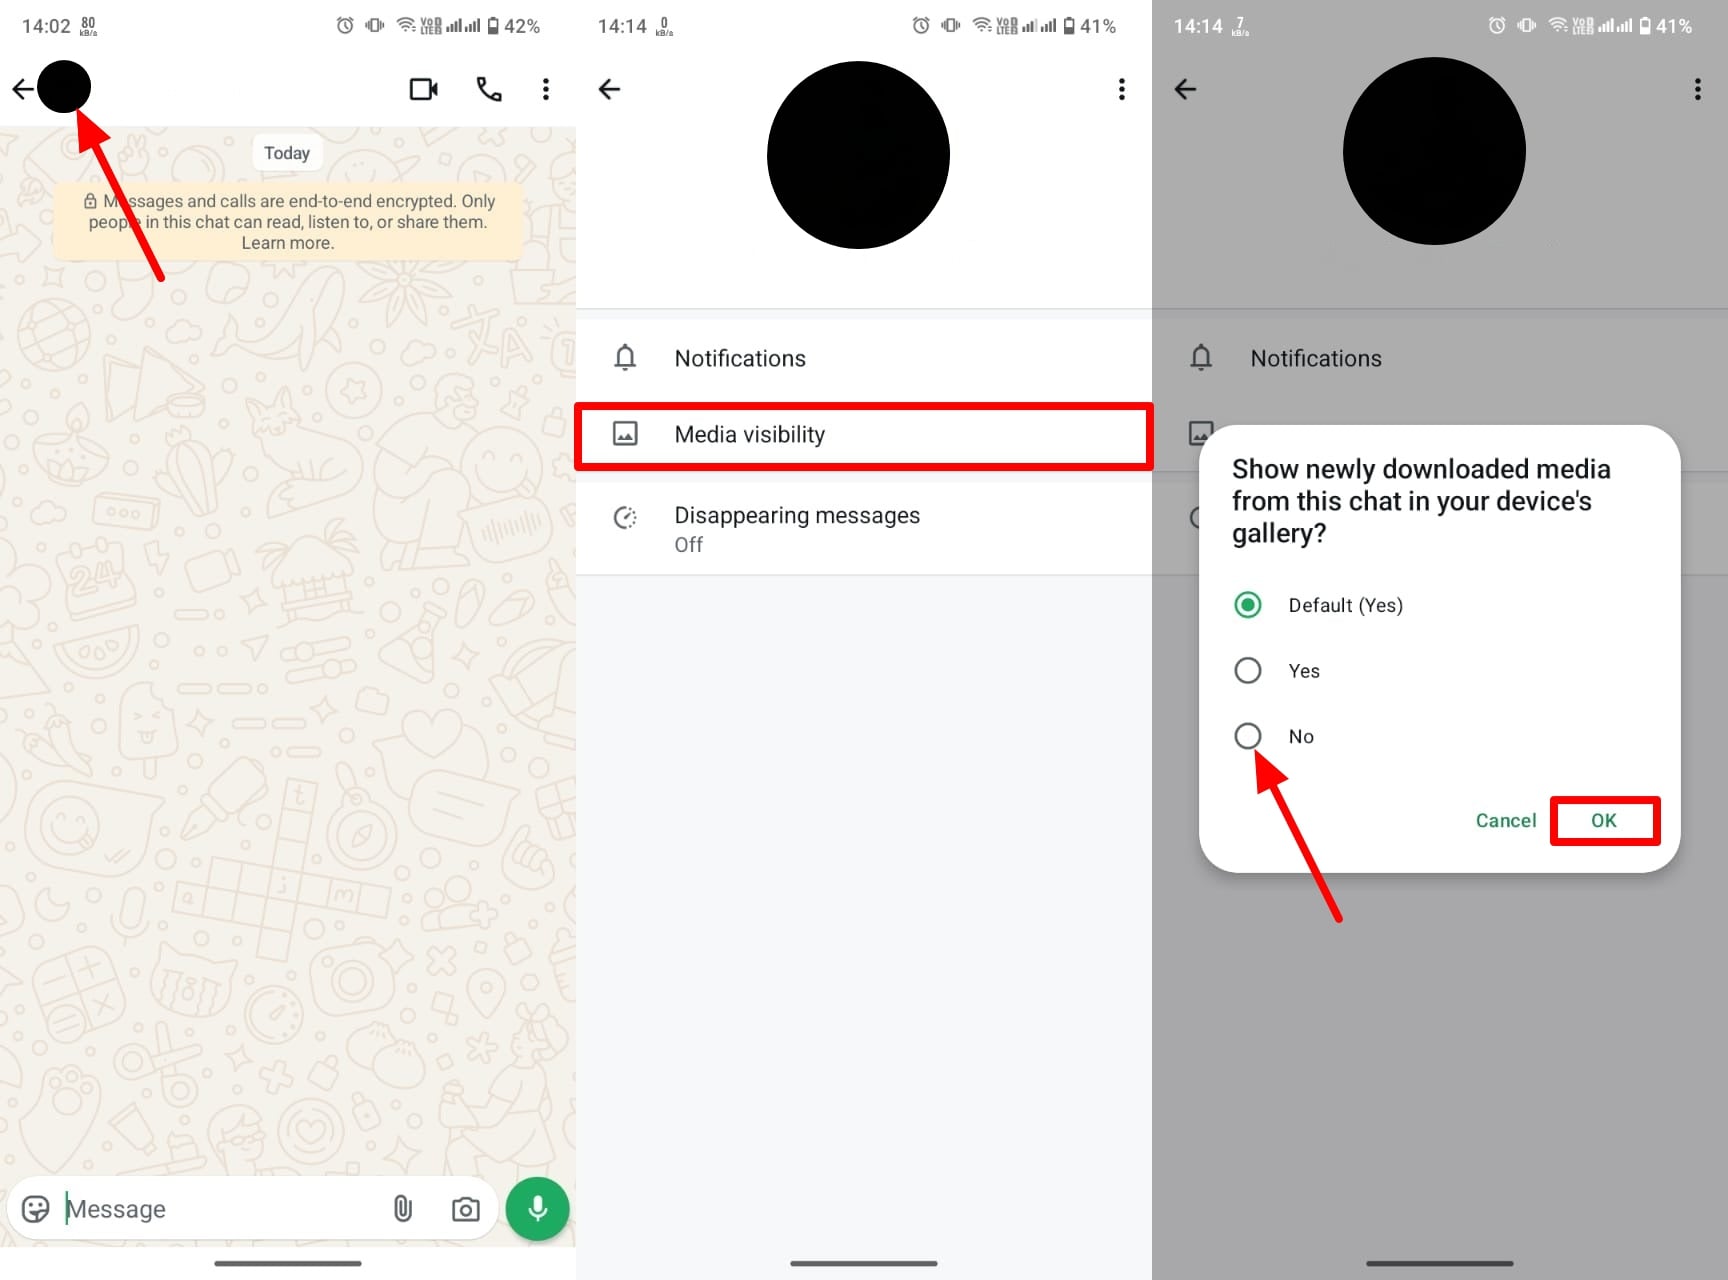The image size is (1728, 1280).
Task: Tap the Media visibility image icon
Action: pos(625,434)
